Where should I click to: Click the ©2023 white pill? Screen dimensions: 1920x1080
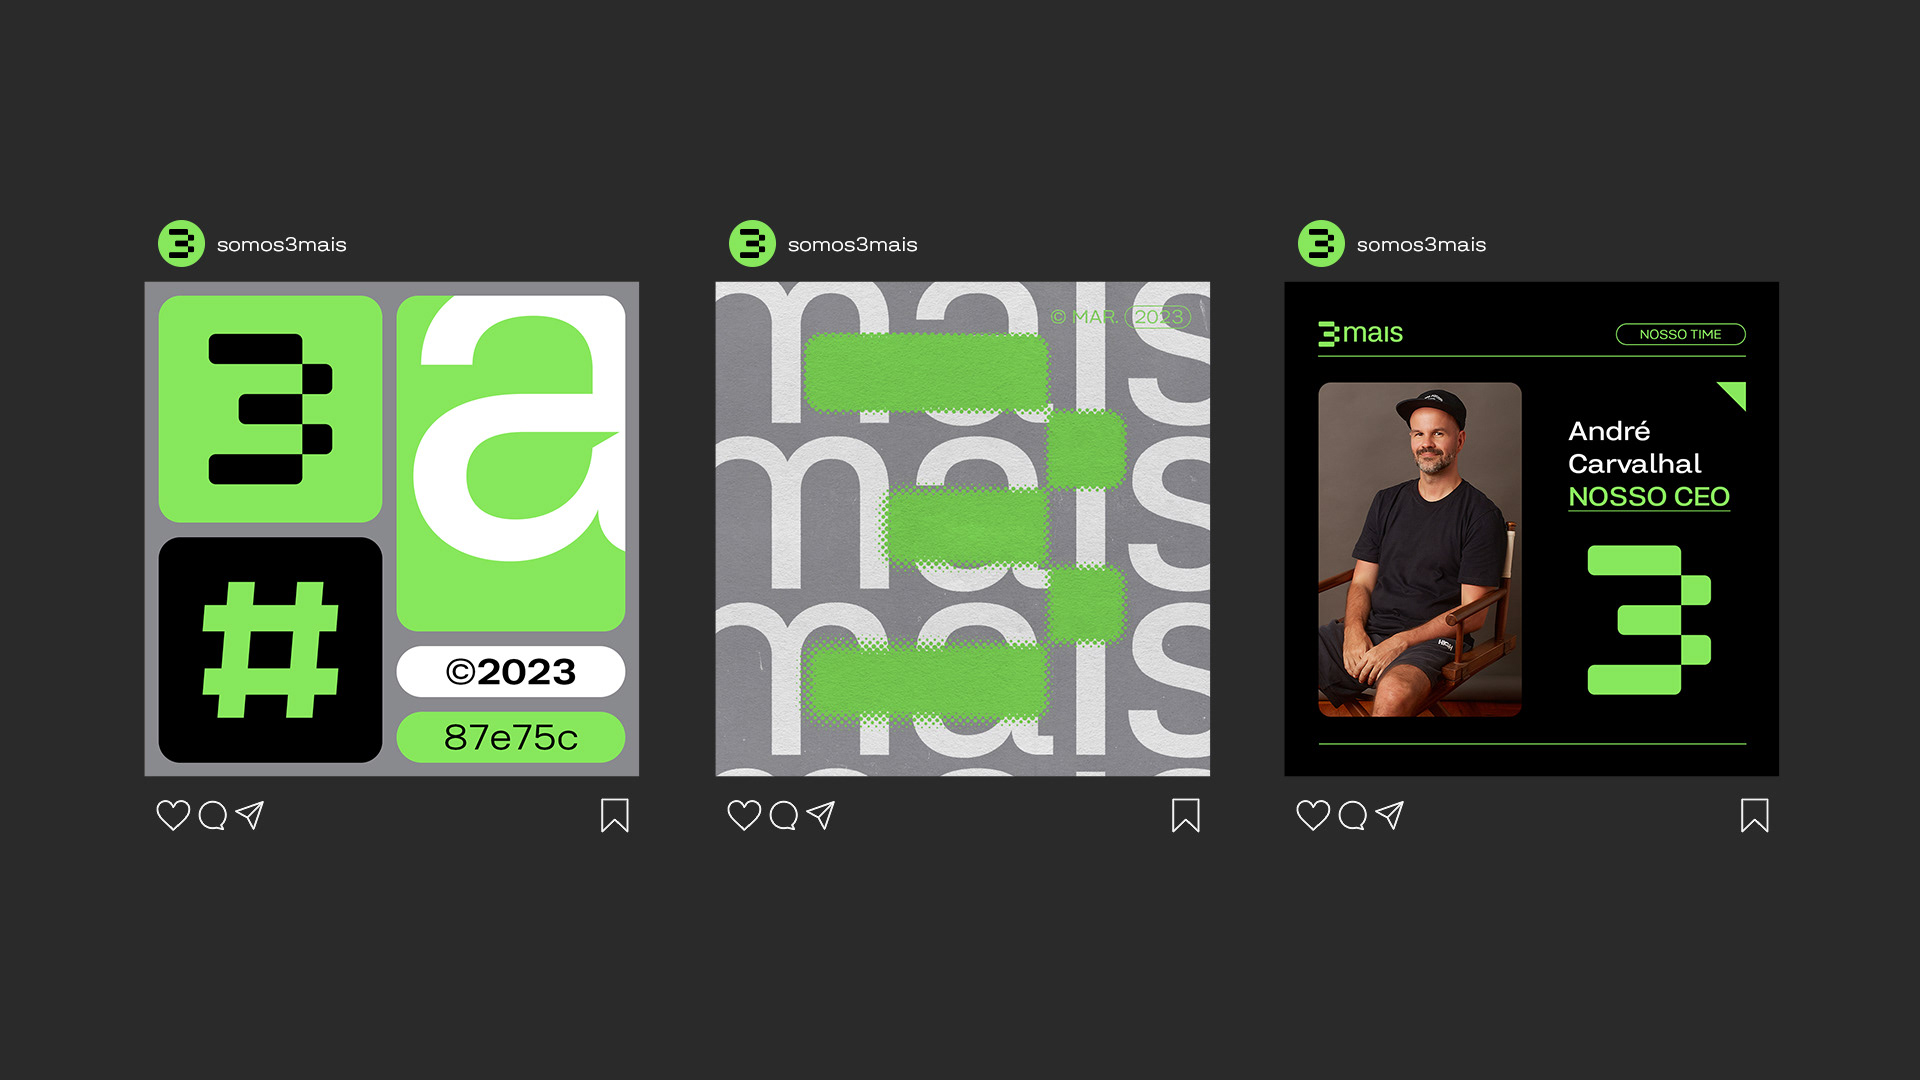point(511,671)
